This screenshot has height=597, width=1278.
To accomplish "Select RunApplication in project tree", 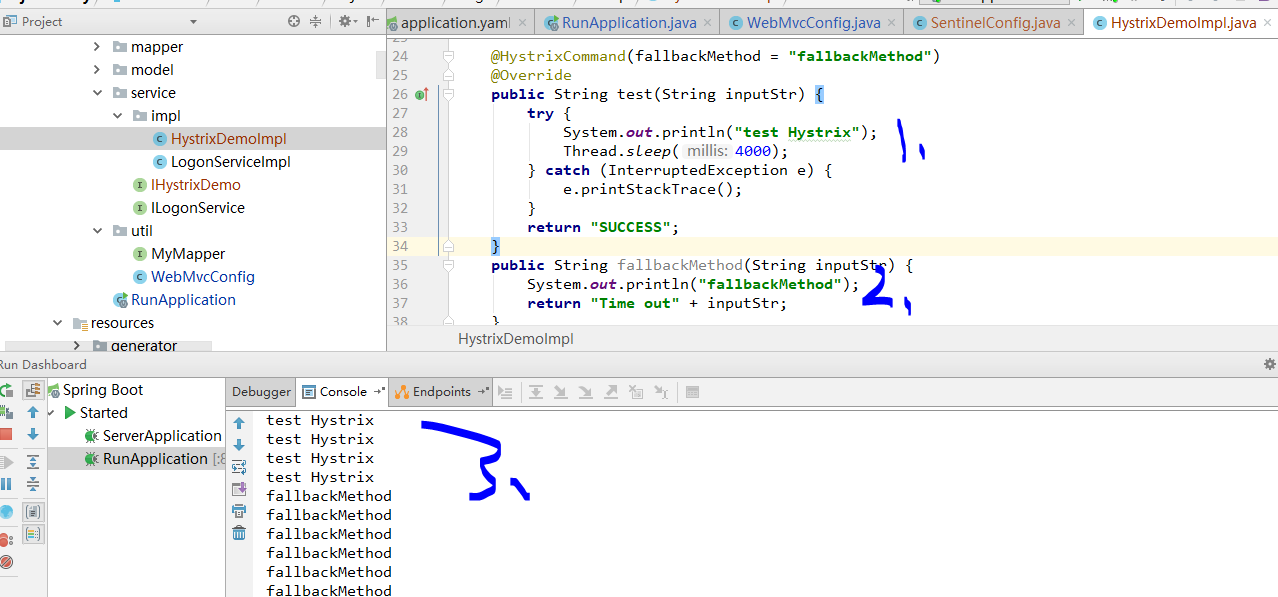I will pos(183,300).
